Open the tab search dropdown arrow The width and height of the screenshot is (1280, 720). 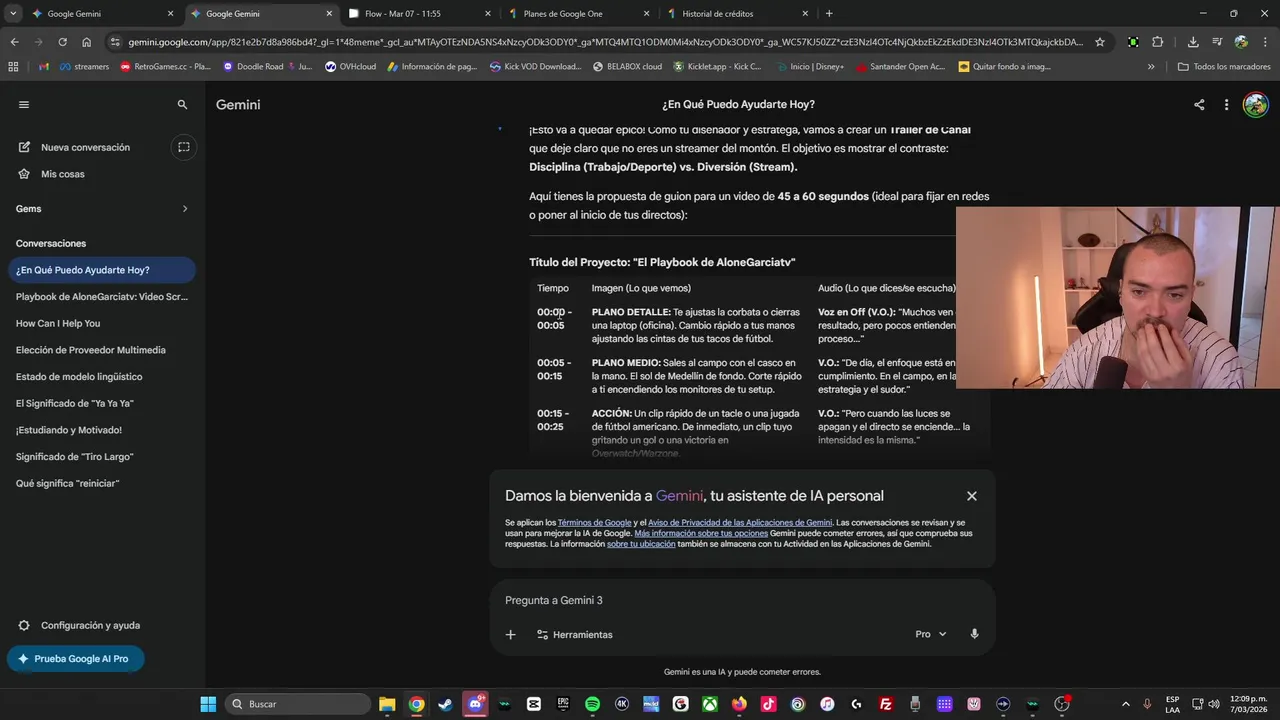click(13, 14)
